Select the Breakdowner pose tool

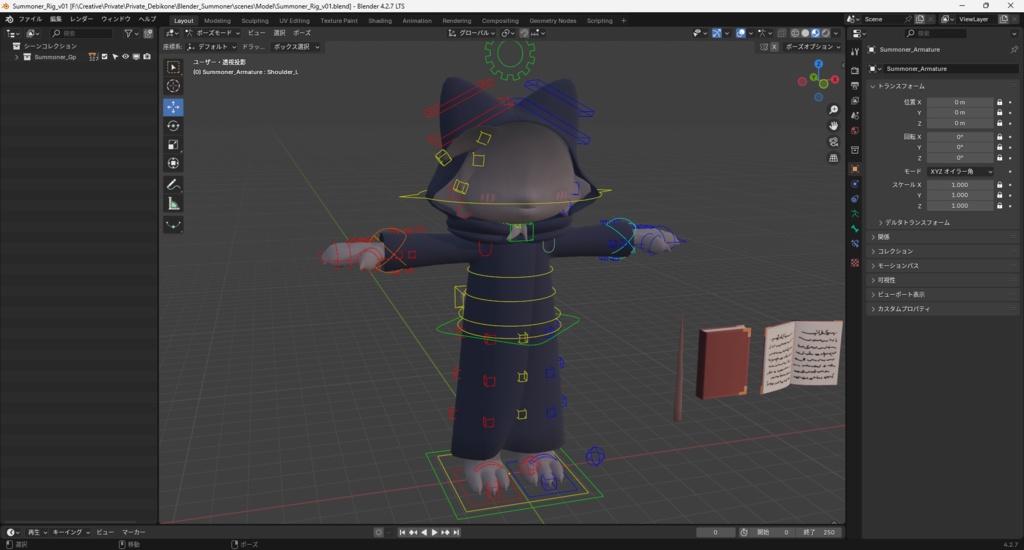[173, 225]
